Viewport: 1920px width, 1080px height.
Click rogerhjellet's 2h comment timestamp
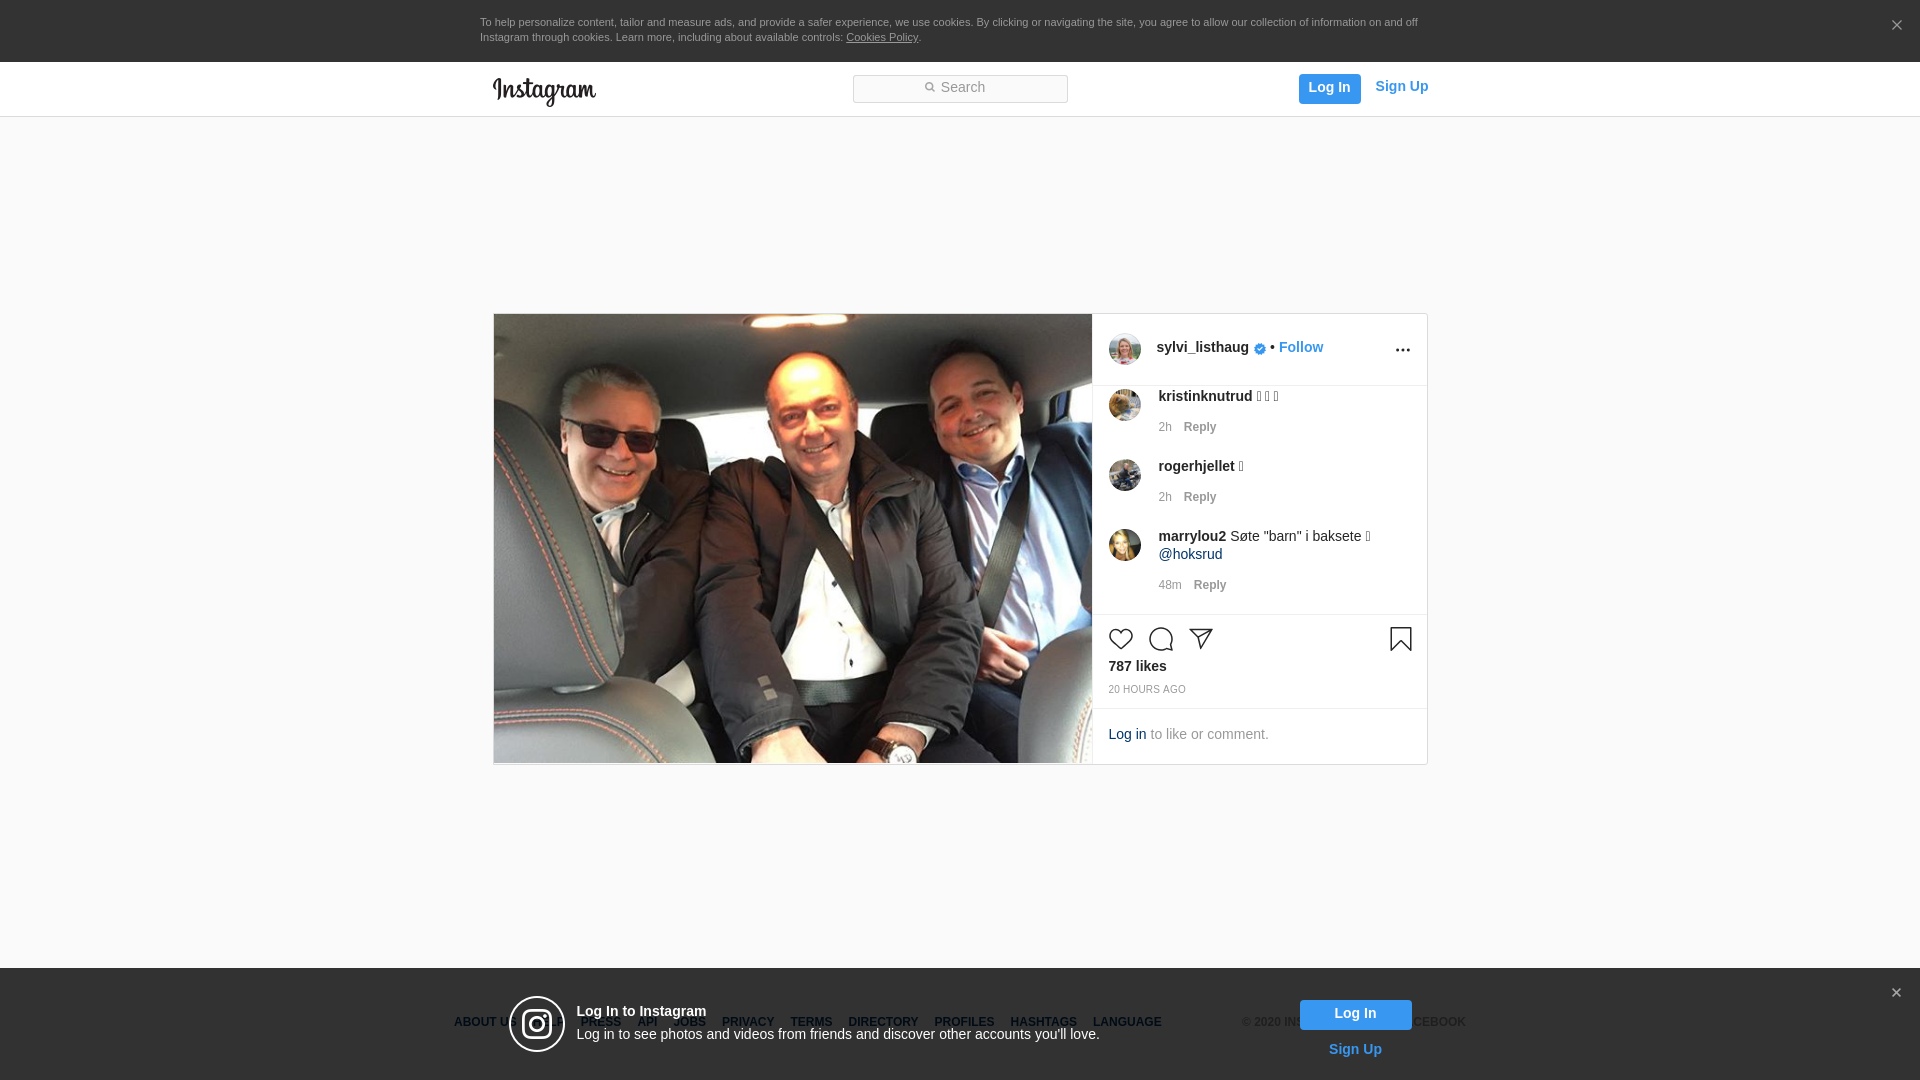coord(1164,497)
